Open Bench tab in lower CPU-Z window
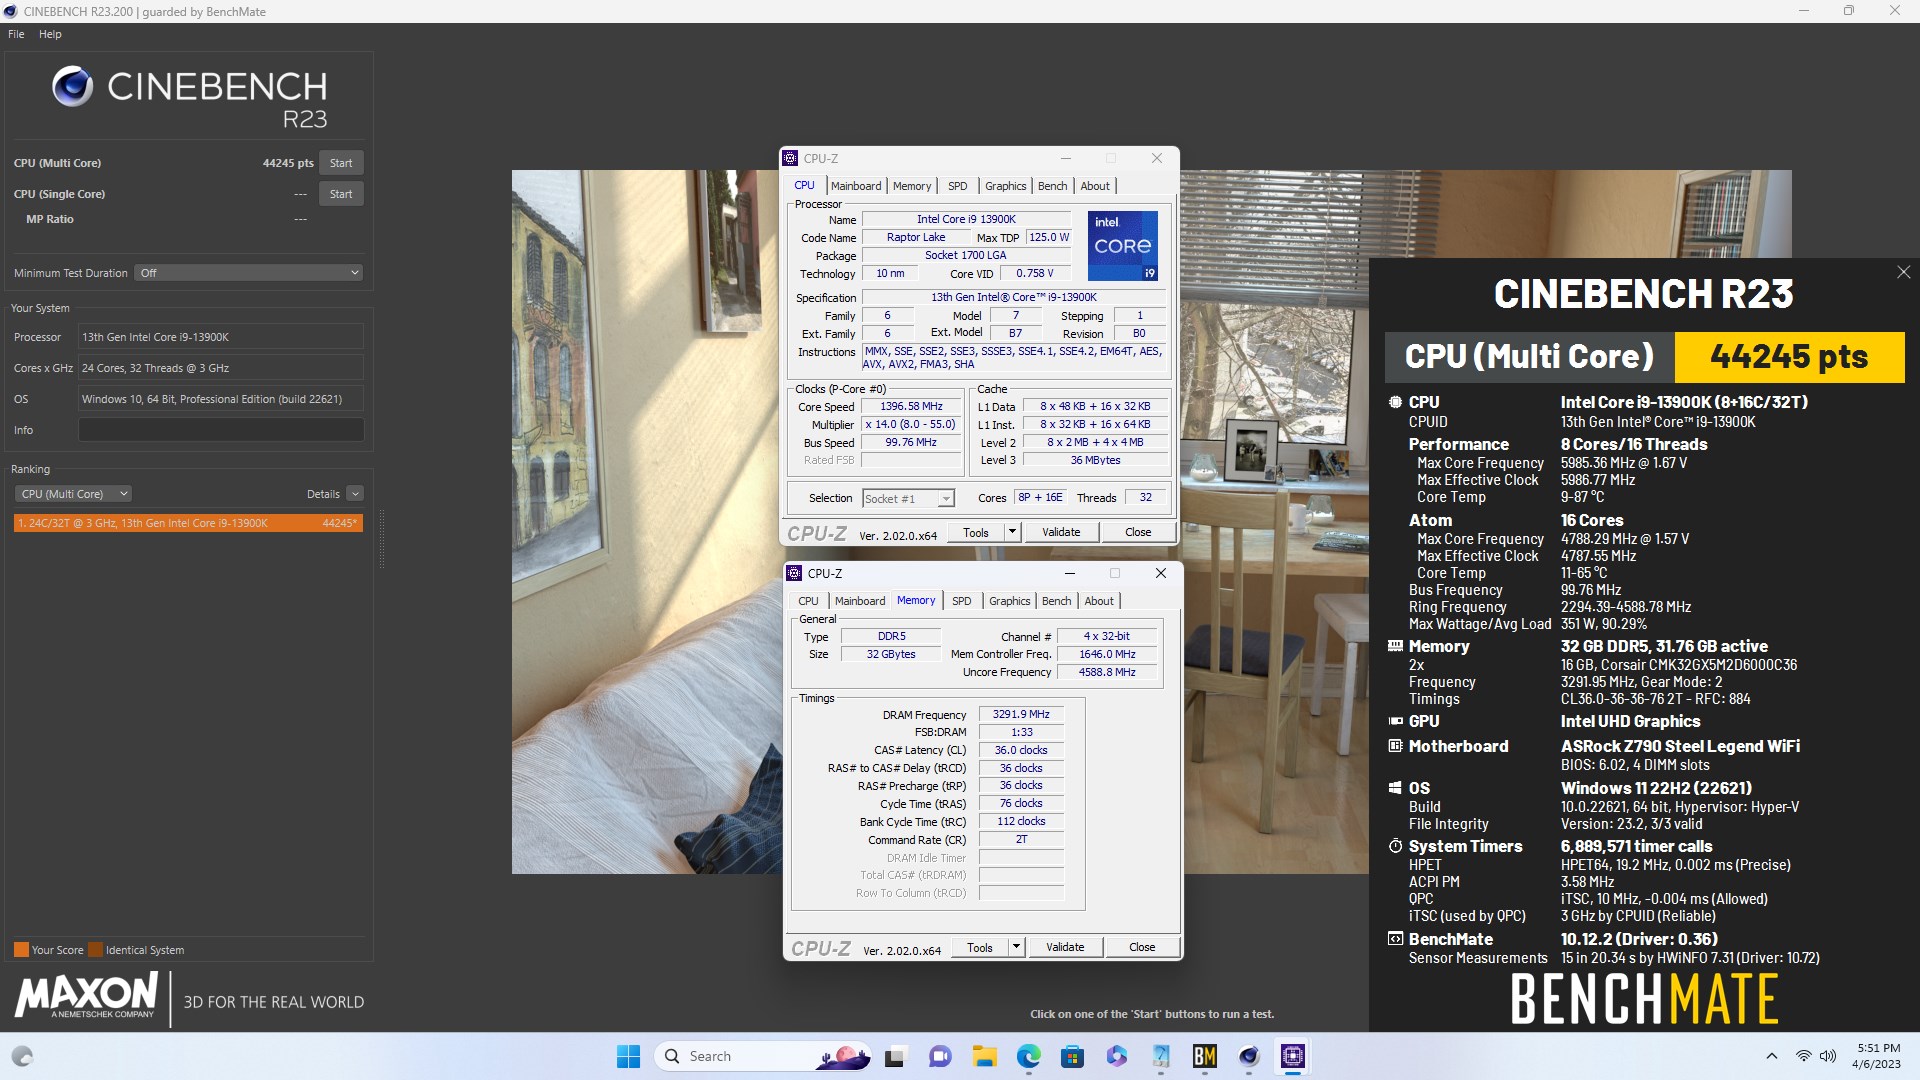 click(x=1056, y=601)
